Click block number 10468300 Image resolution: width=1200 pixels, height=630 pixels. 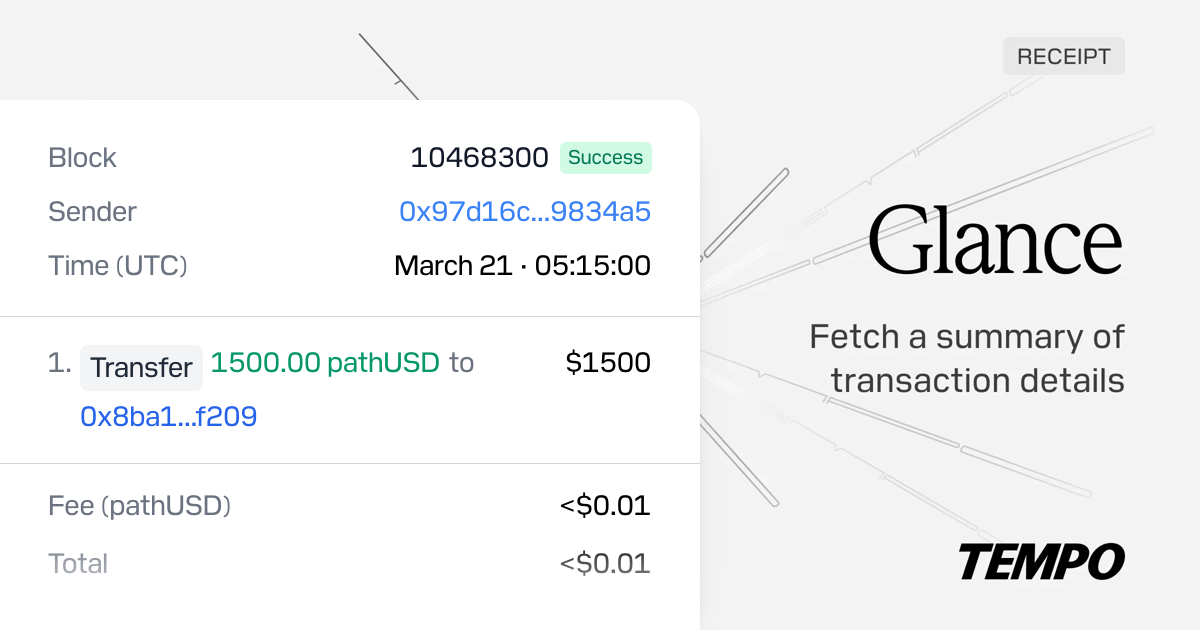479,158
